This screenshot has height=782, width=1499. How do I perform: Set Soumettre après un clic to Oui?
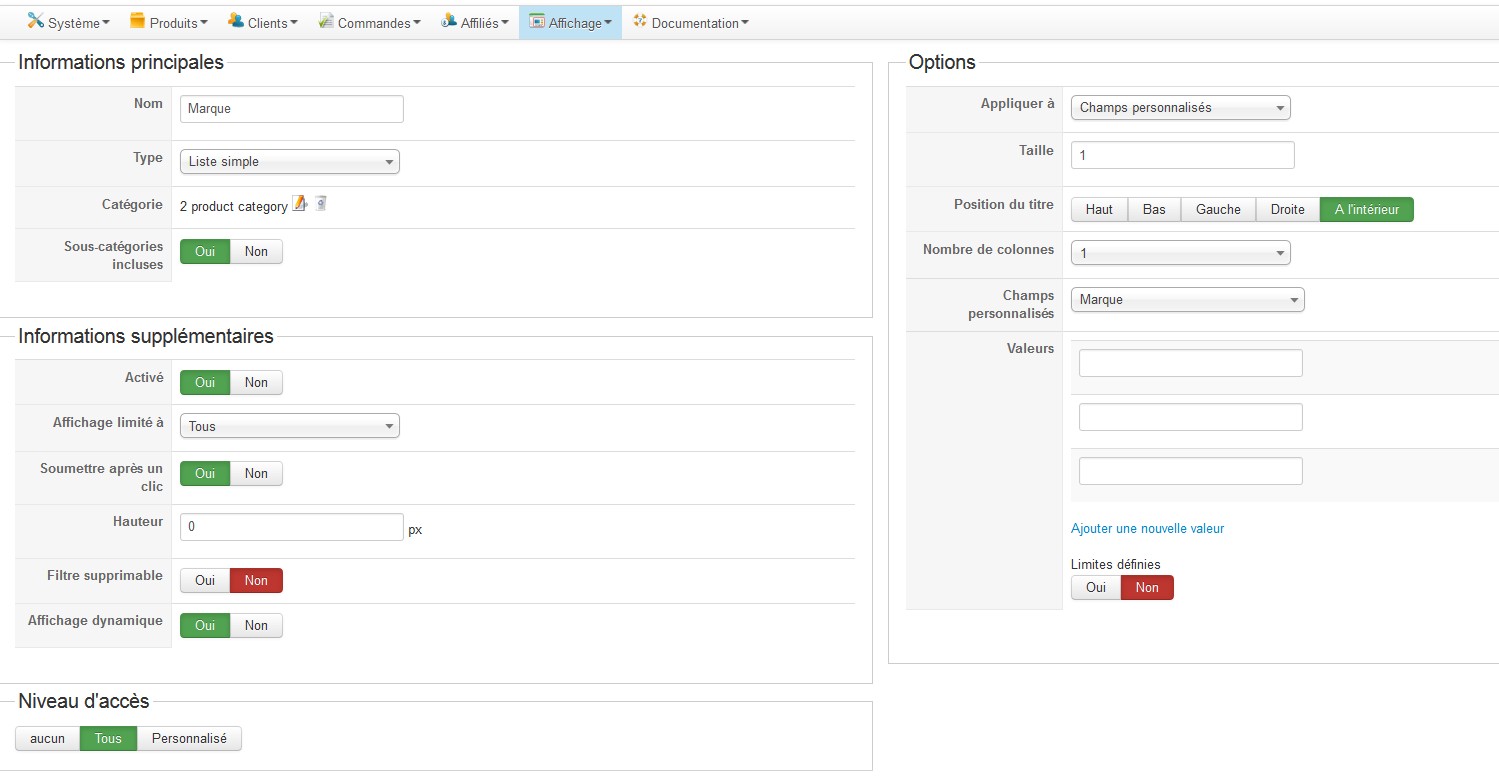(x=205, y=473)
